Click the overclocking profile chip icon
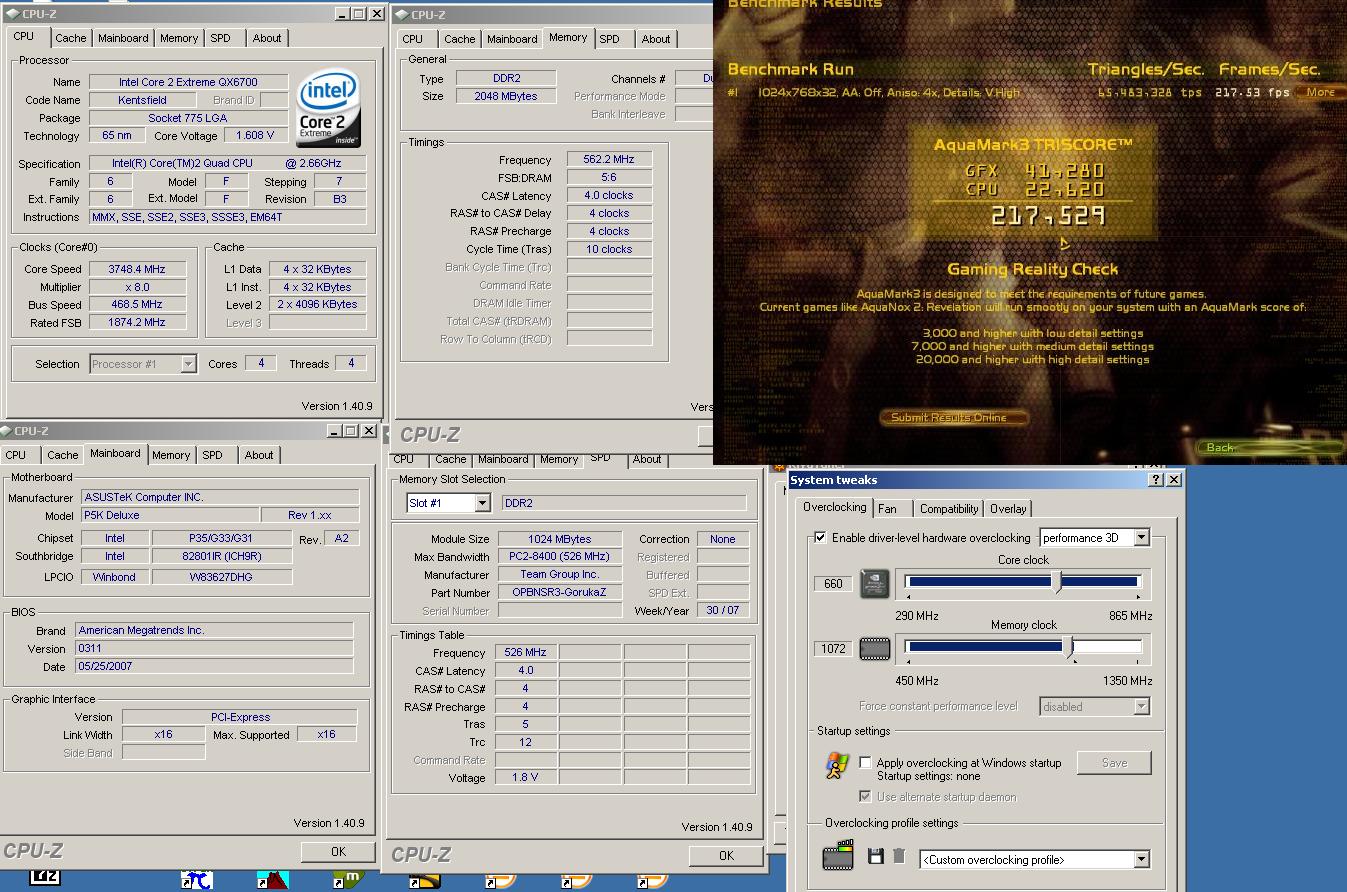Screen dimensions: 1347x892 pos(838,856)
